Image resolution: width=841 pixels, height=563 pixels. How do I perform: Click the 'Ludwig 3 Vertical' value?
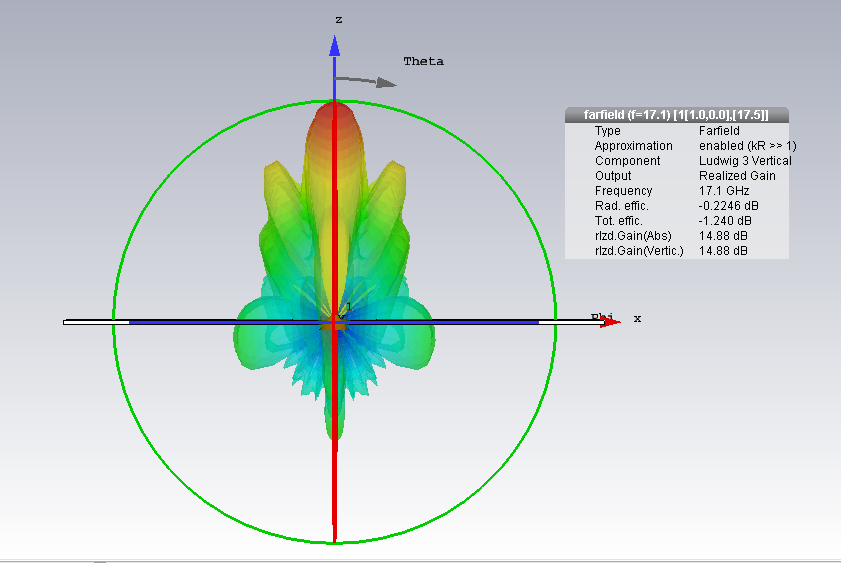pos(745,161)
